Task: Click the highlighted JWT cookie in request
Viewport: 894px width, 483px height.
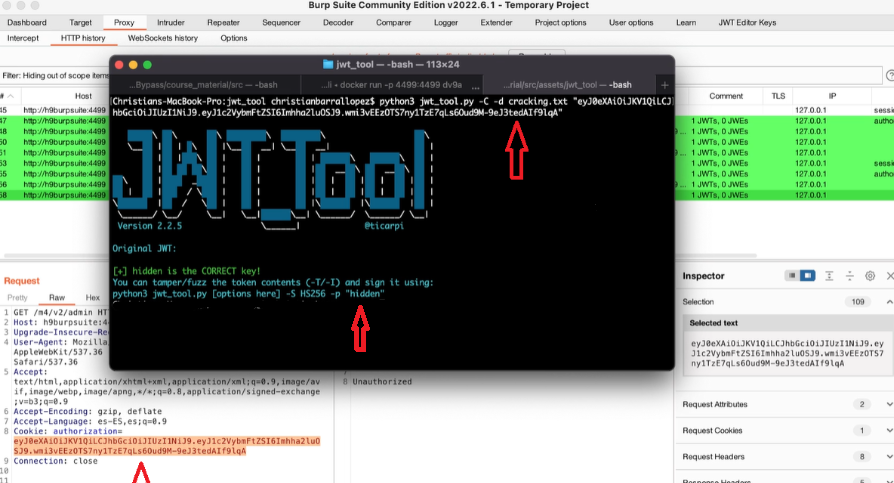Action: tap(166, 446)
